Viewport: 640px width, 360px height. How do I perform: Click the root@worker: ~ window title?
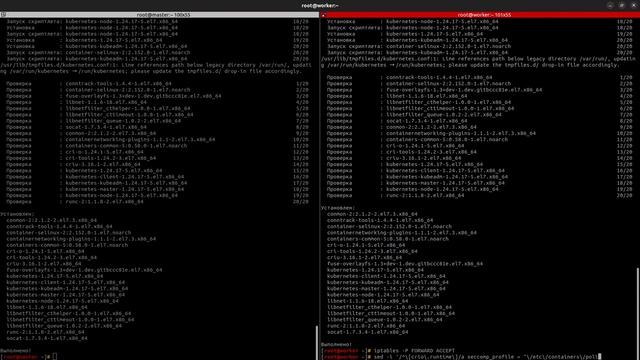320,5
